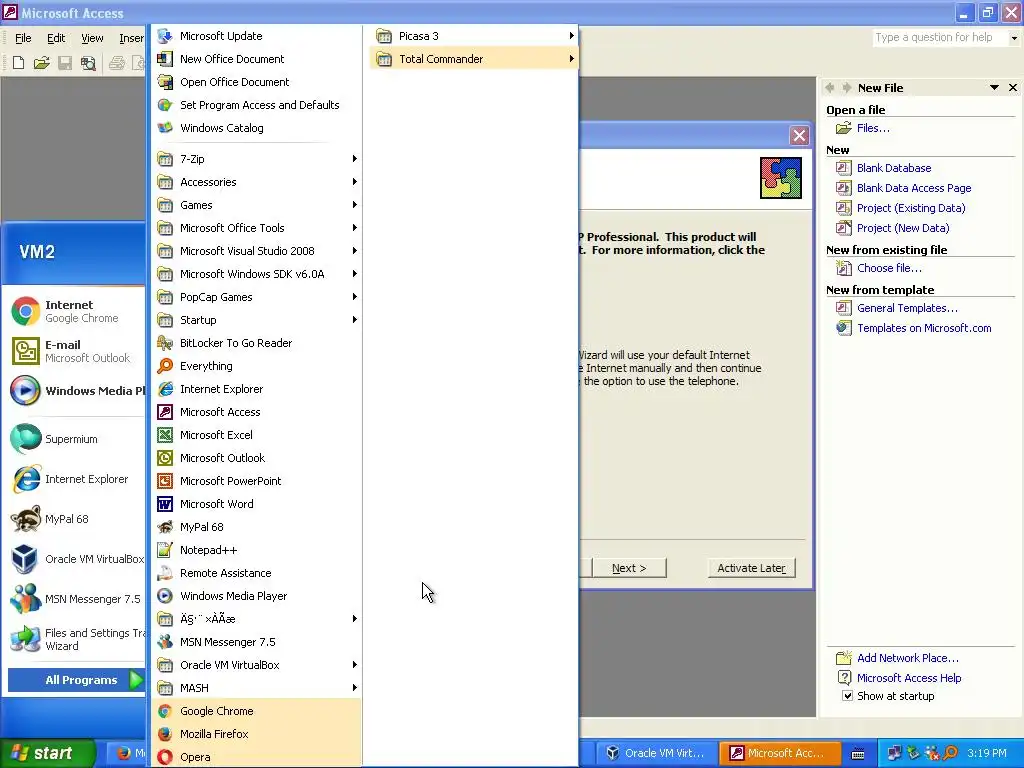This screenshot has height=768, width=1024.
Task: Open Supermium in pinned start menu
Action: (x=76, y=439)
